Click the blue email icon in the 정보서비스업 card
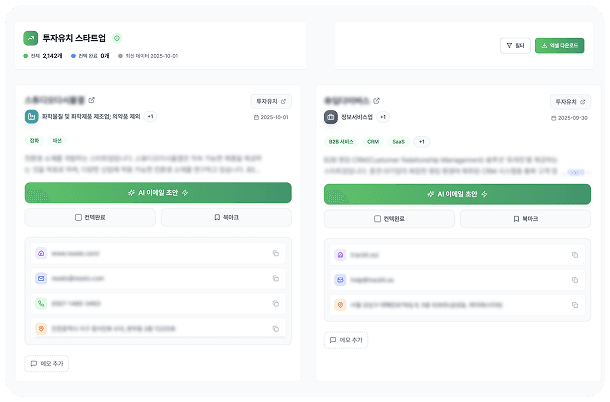This screenshot has height=402, width=610. click(340, 280)
